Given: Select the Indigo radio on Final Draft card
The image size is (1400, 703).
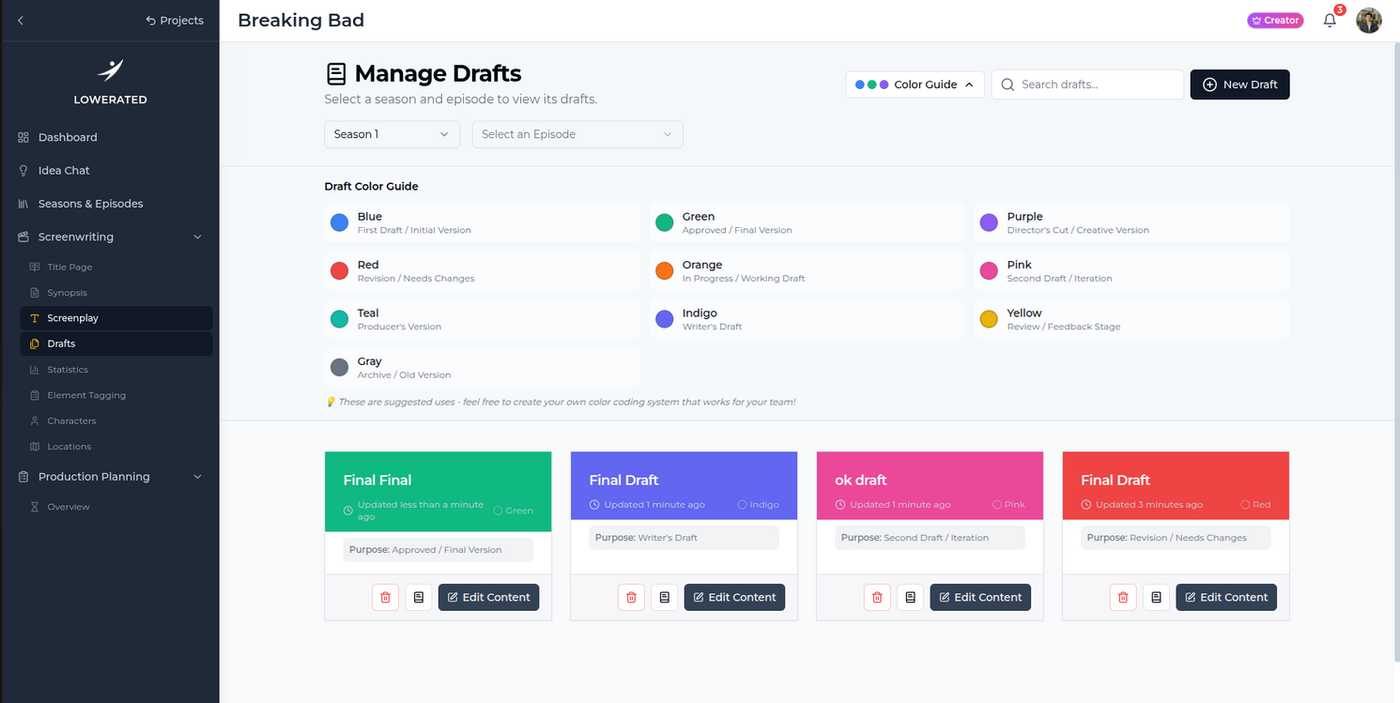Looking at the screenshot, I should 742,505.
